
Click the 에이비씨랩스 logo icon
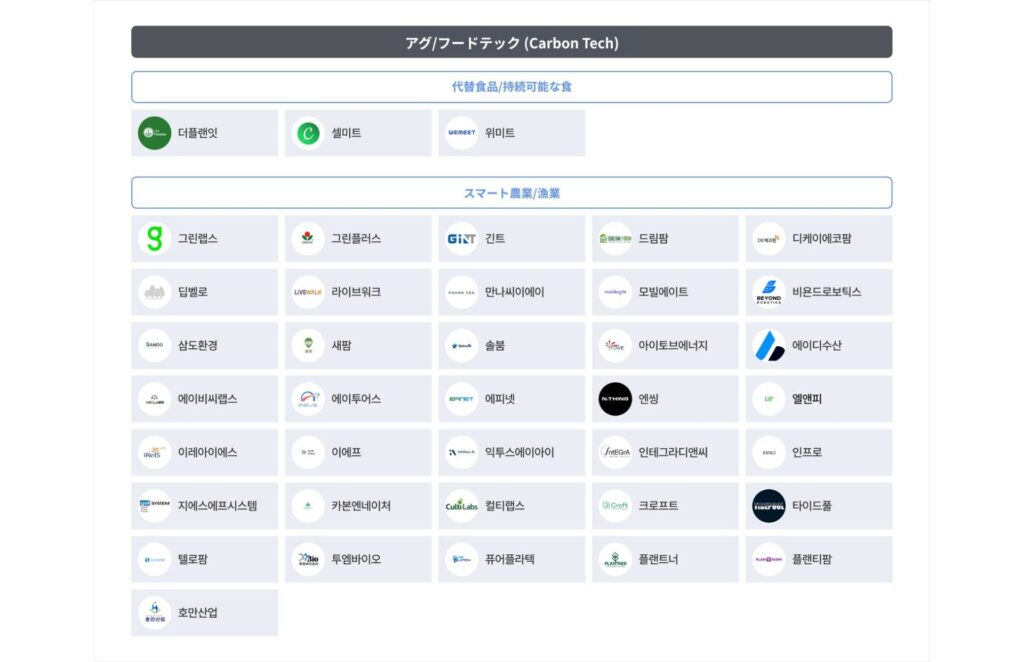(155, 399)
